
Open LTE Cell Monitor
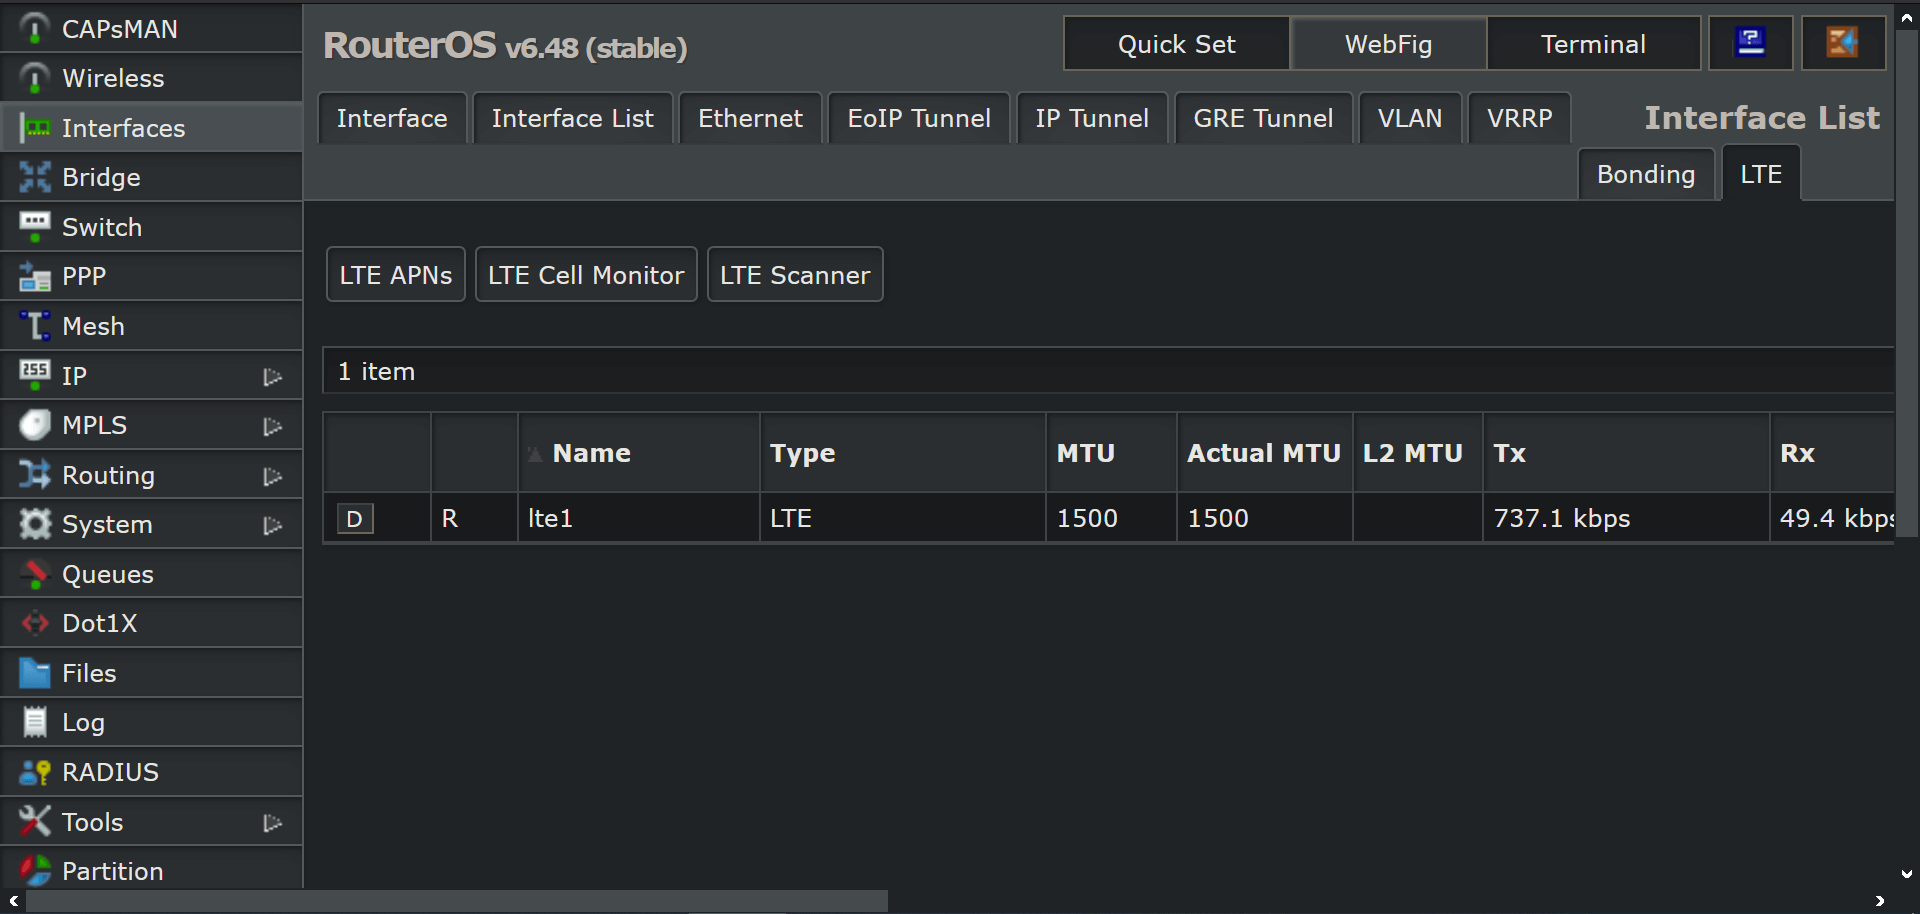tap(586, 275)
